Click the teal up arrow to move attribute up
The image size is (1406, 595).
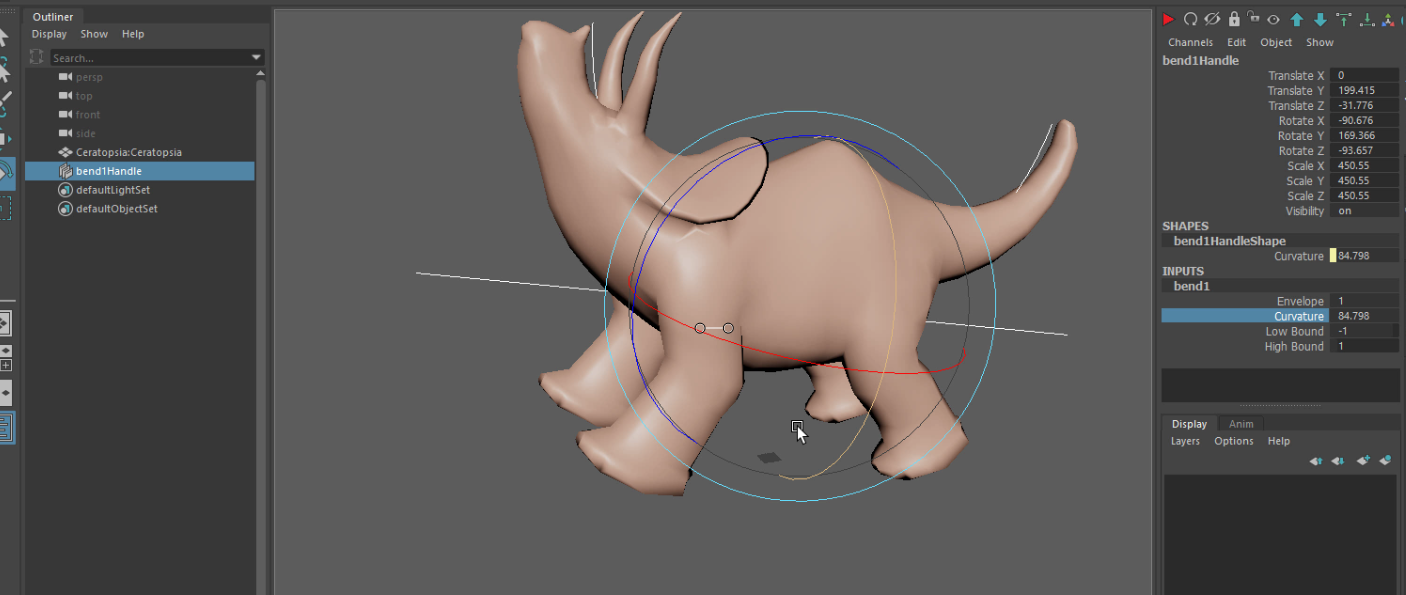tap(1297, 19)
